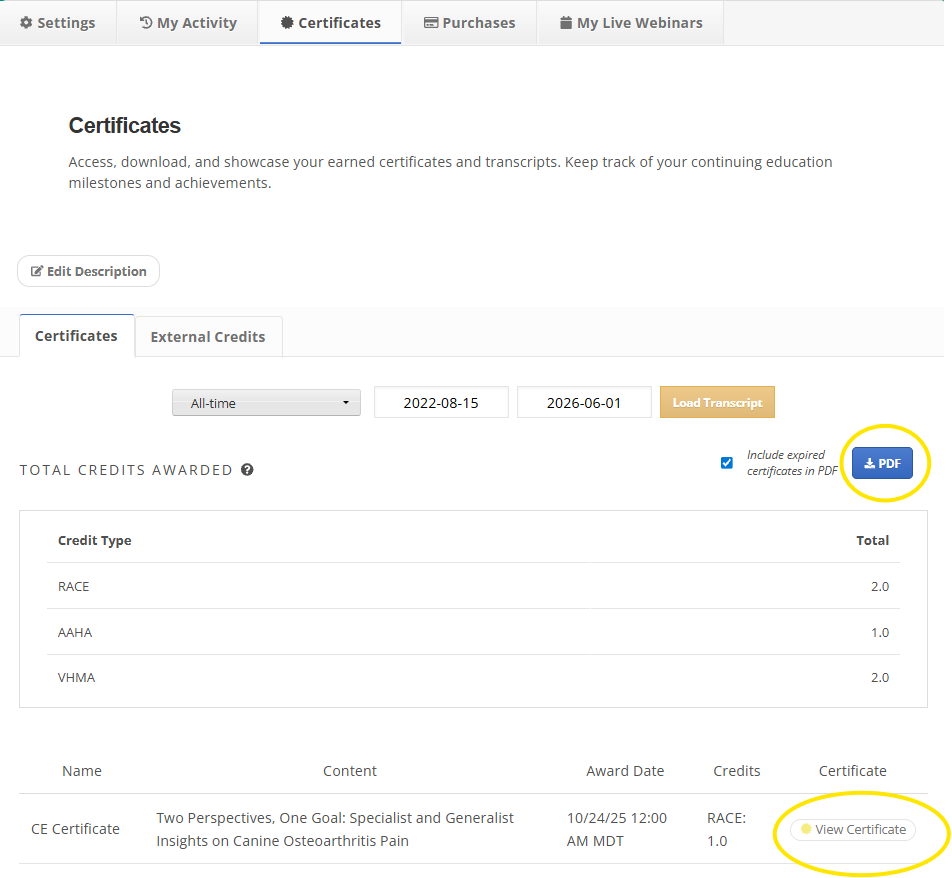The image size is (952, 878).
Task: Switch to My Activity tab
Action: (188, 23)
